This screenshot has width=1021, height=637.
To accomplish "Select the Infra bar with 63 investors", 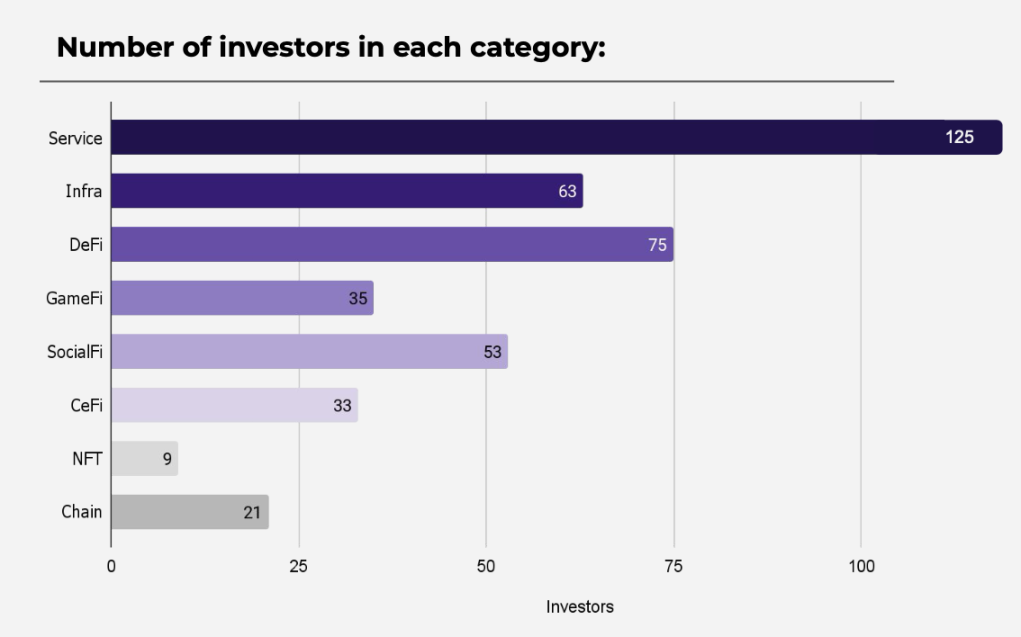I will tap(347, 191).
